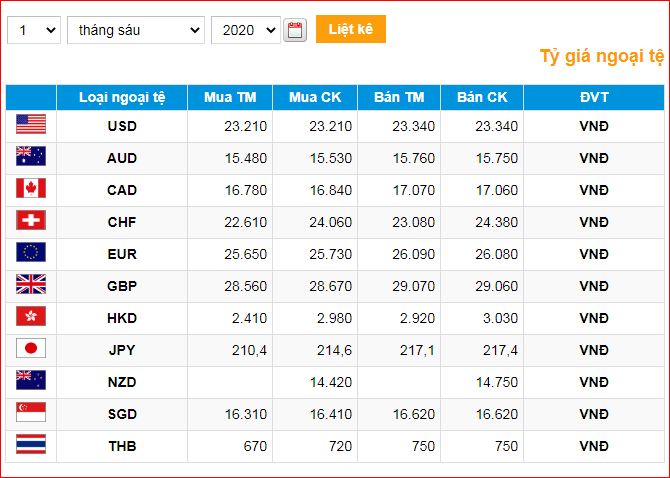This screenshot has width=670, height=478.
Task: Click JPY Bán CK value 217,4
Action: pos(500,351)
